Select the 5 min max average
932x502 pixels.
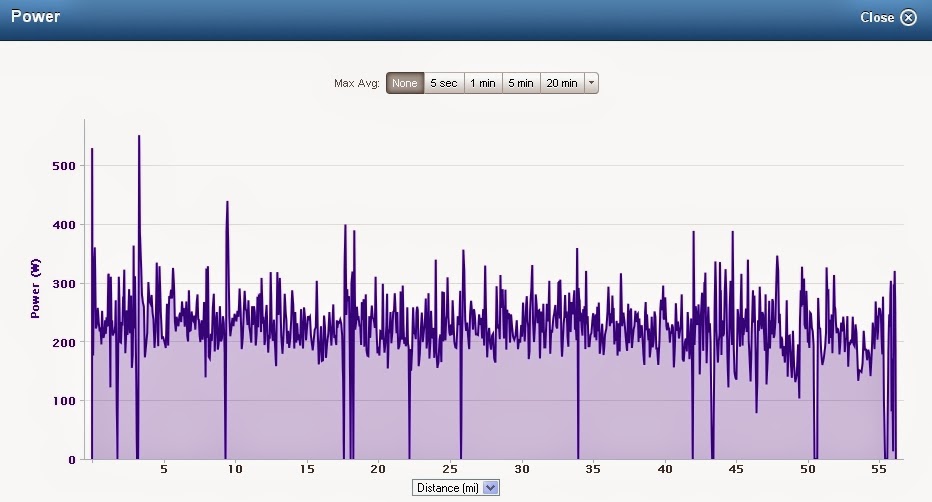[x=521, y=83]
